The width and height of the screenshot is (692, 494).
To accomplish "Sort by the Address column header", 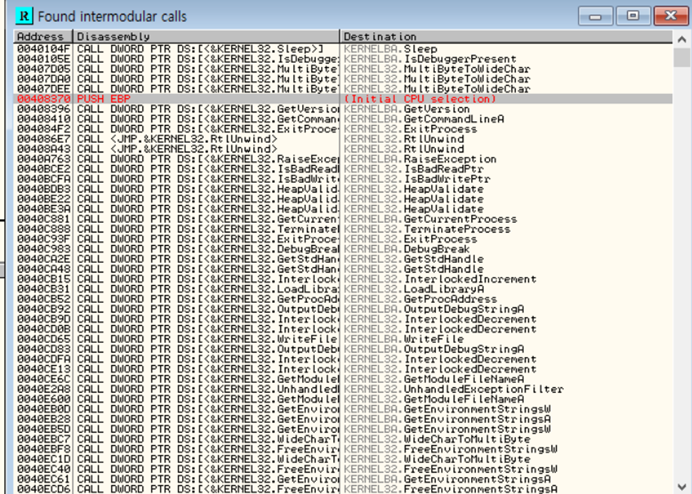I will [x=44, y=37].
